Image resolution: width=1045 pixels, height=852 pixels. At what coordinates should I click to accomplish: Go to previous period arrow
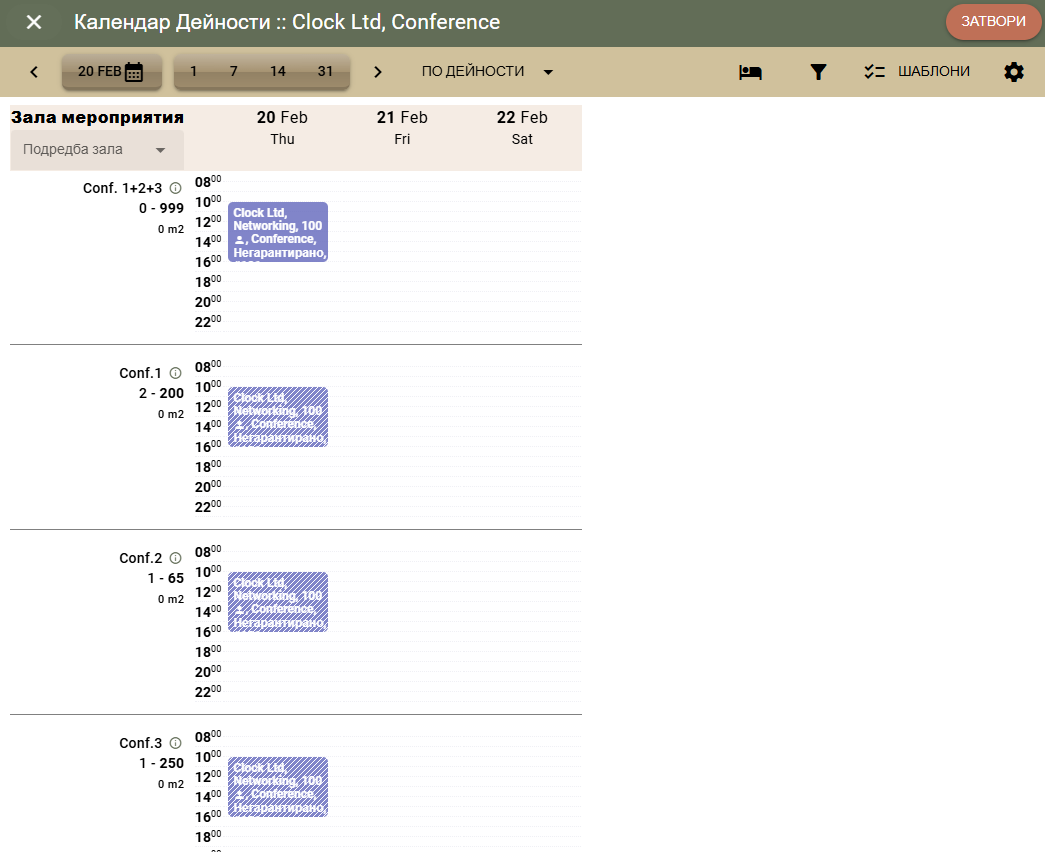tap(34, 72)
